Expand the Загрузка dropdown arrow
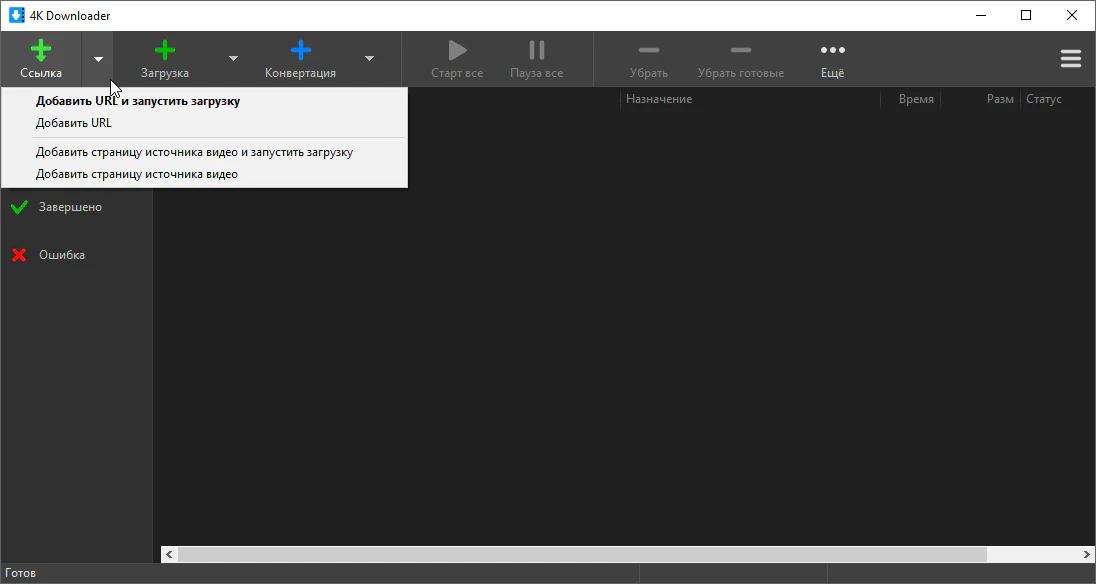 pyautogui.click(x=233, y=59)
